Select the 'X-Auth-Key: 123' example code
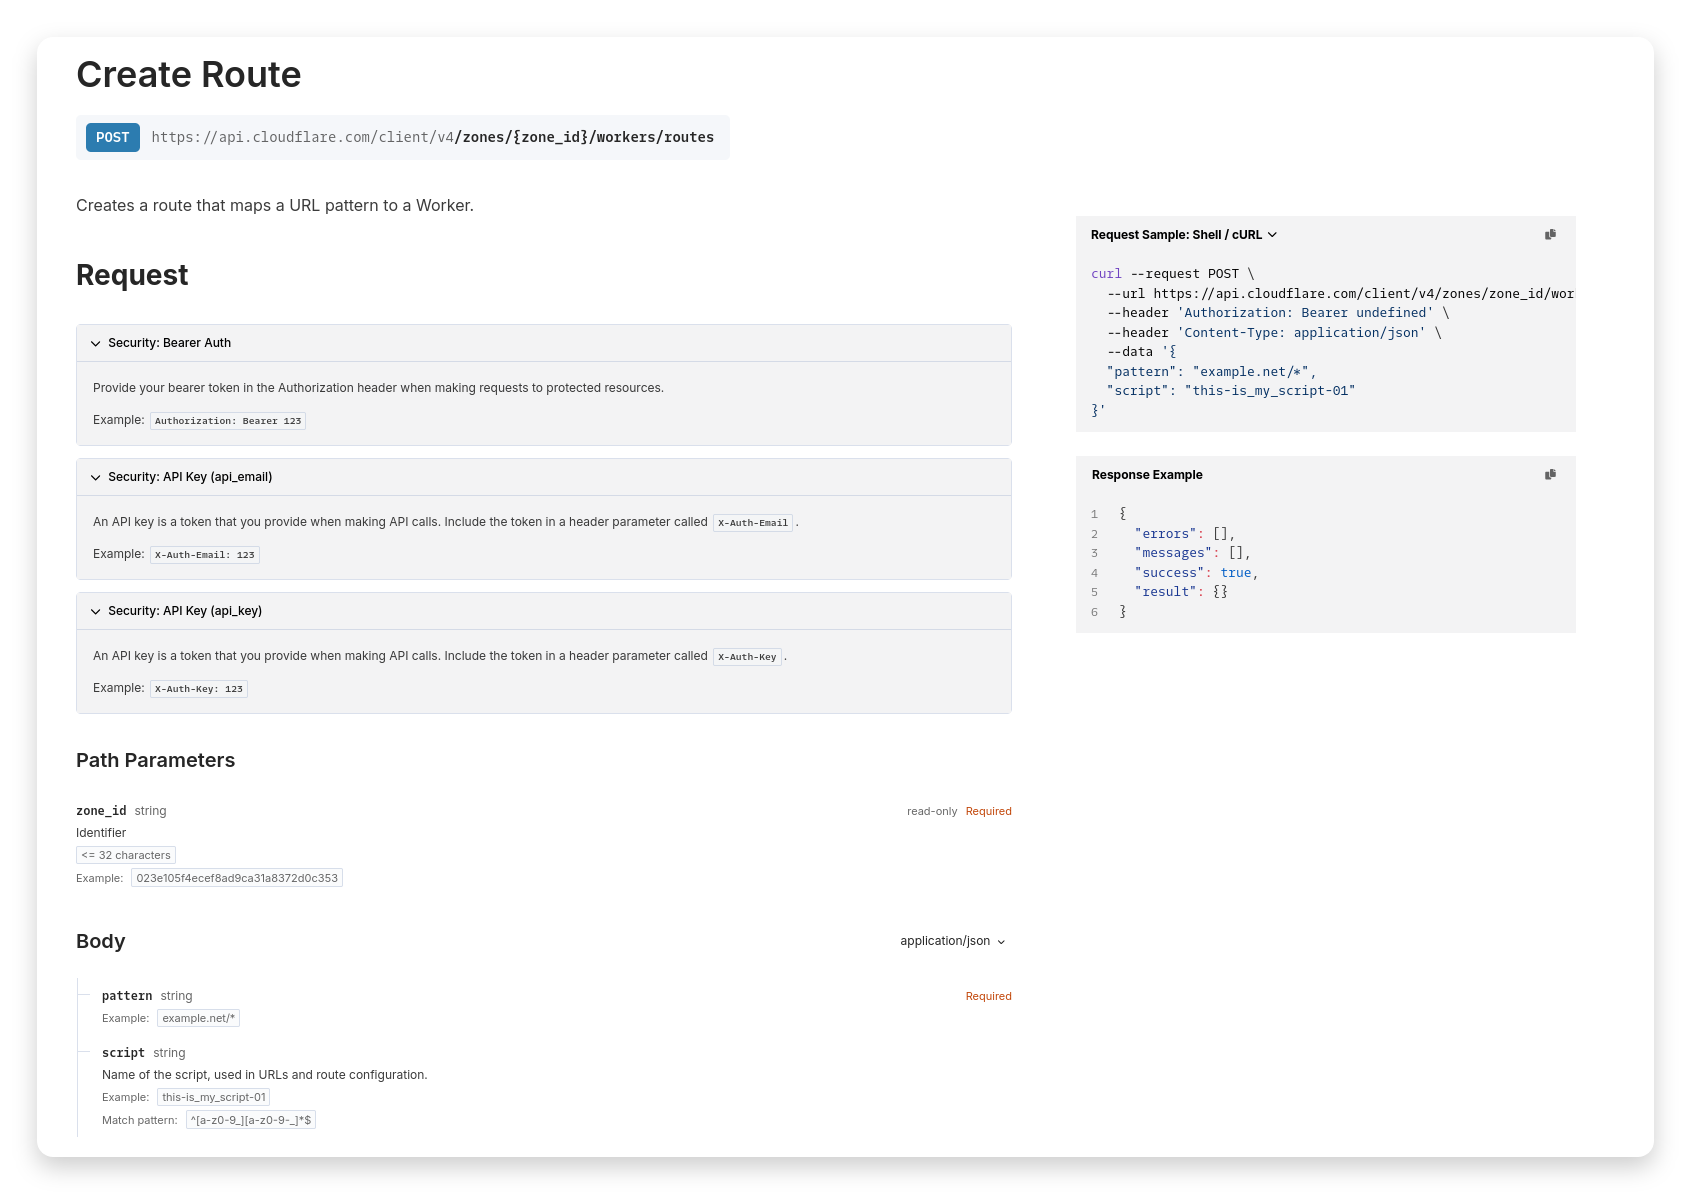The height and width of the screenshot is (1194, 1691). pyautogui.click(x=199, y=689)
